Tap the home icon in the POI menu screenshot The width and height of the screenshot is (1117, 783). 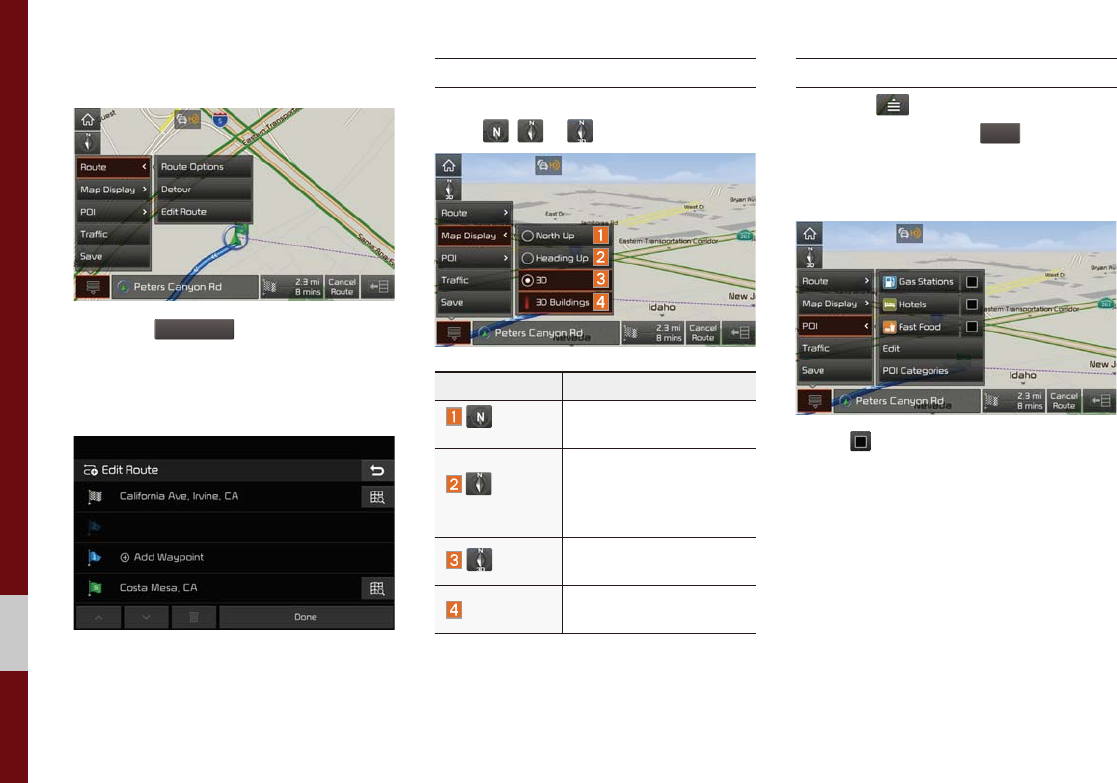810,233
